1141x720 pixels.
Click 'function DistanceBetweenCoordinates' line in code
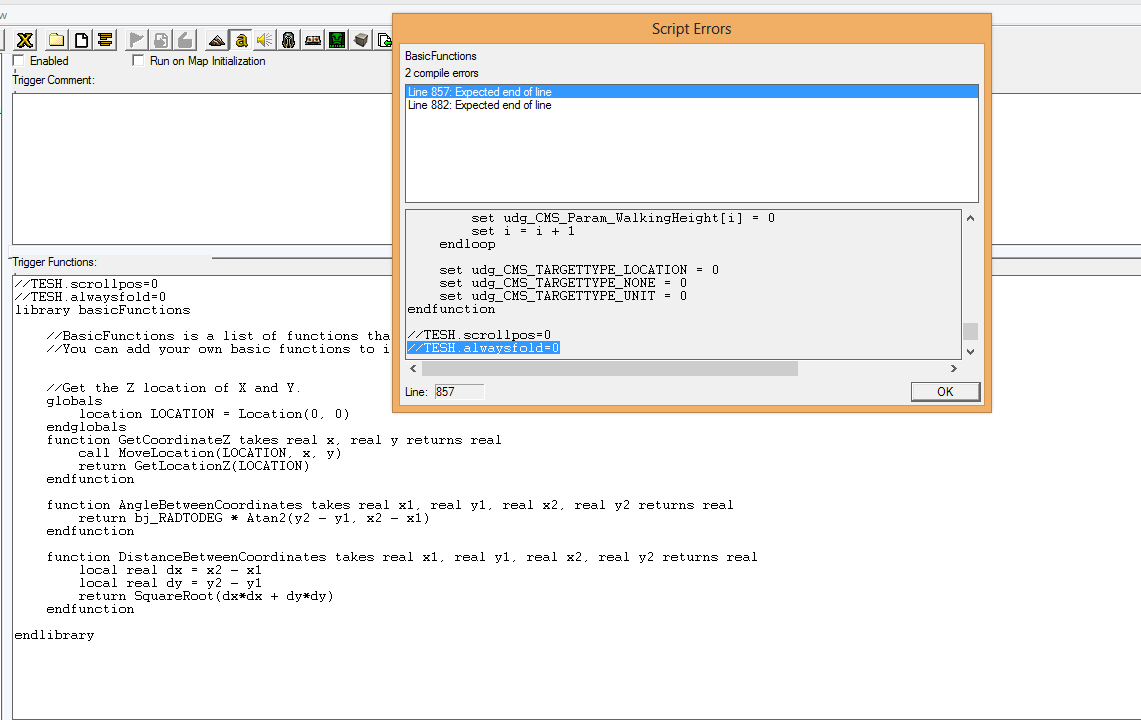tap(402, 557)
